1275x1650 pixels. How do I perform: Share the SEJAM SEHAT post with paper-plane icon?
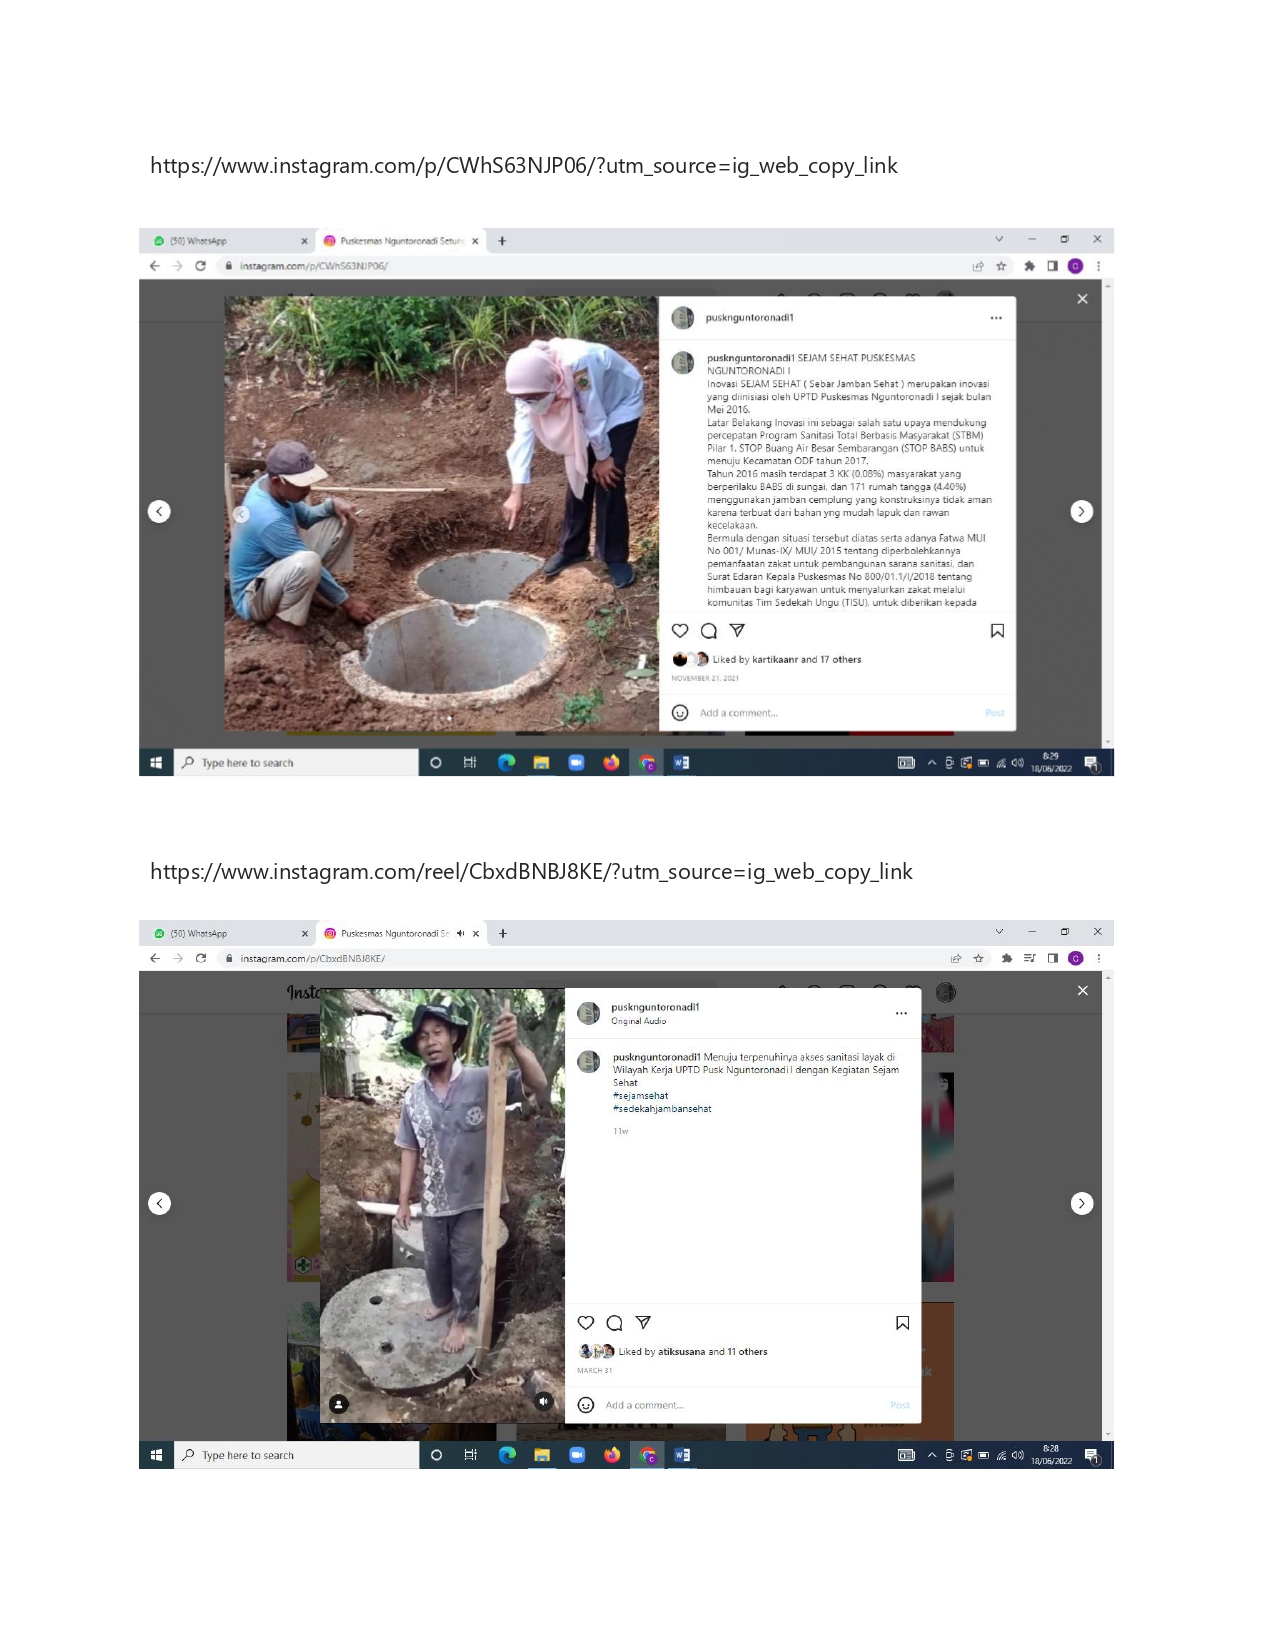(x=737, y=631)
